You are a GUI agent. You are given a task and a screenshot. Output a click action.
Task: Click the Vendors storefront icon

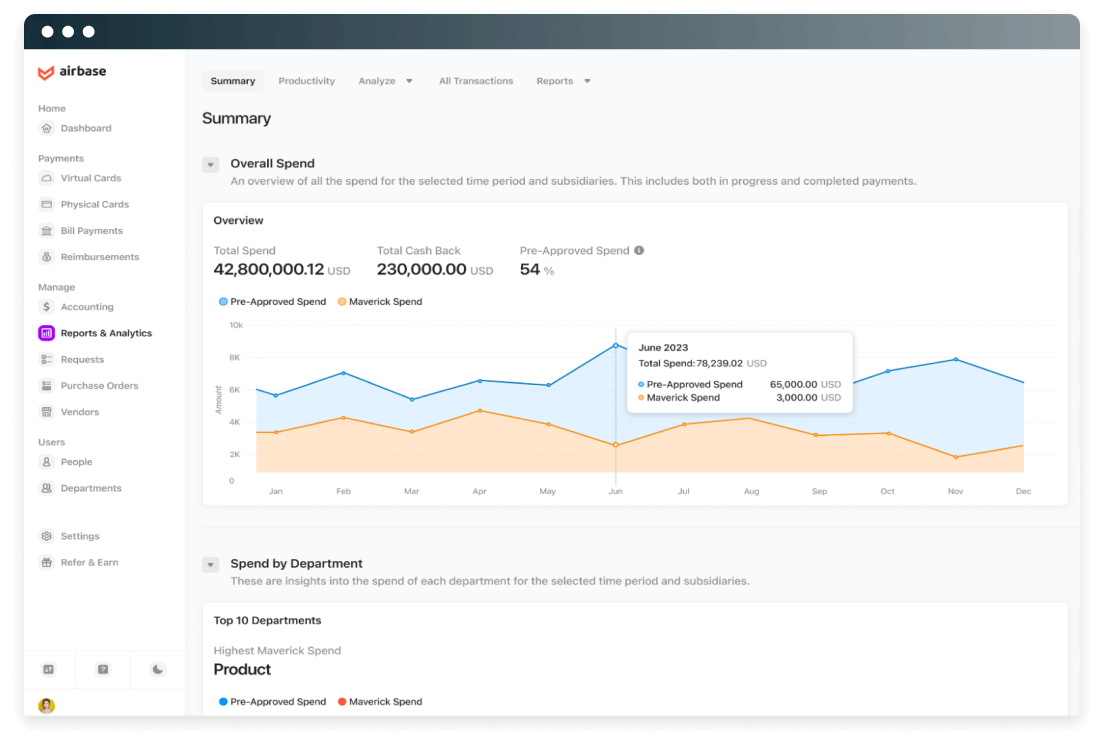pos(46,412)
